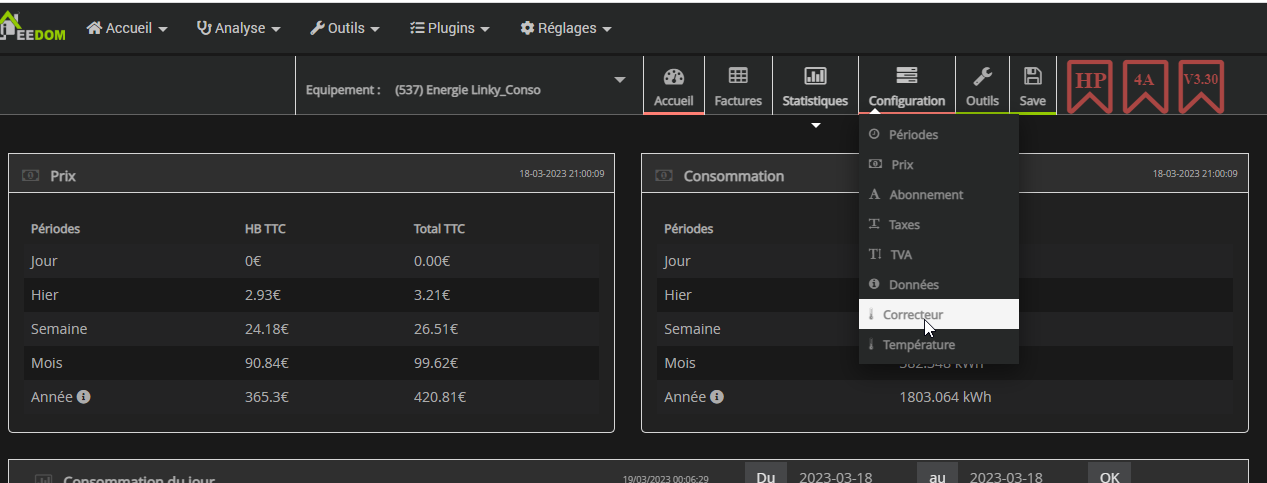Click the red 4A badge icon
This screenshot has height=483, width=1267.
1144,87
